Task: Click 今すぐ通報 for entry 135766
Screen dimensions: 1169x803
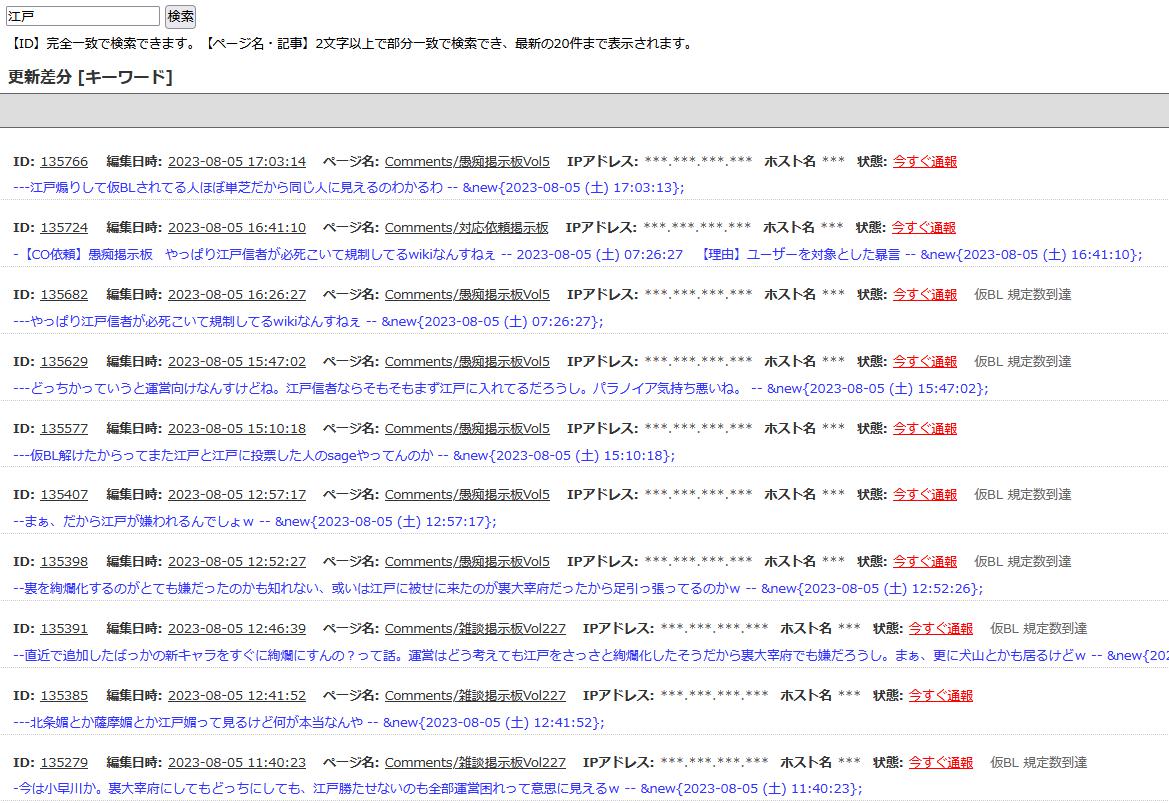Action: (x=925, y=162)
